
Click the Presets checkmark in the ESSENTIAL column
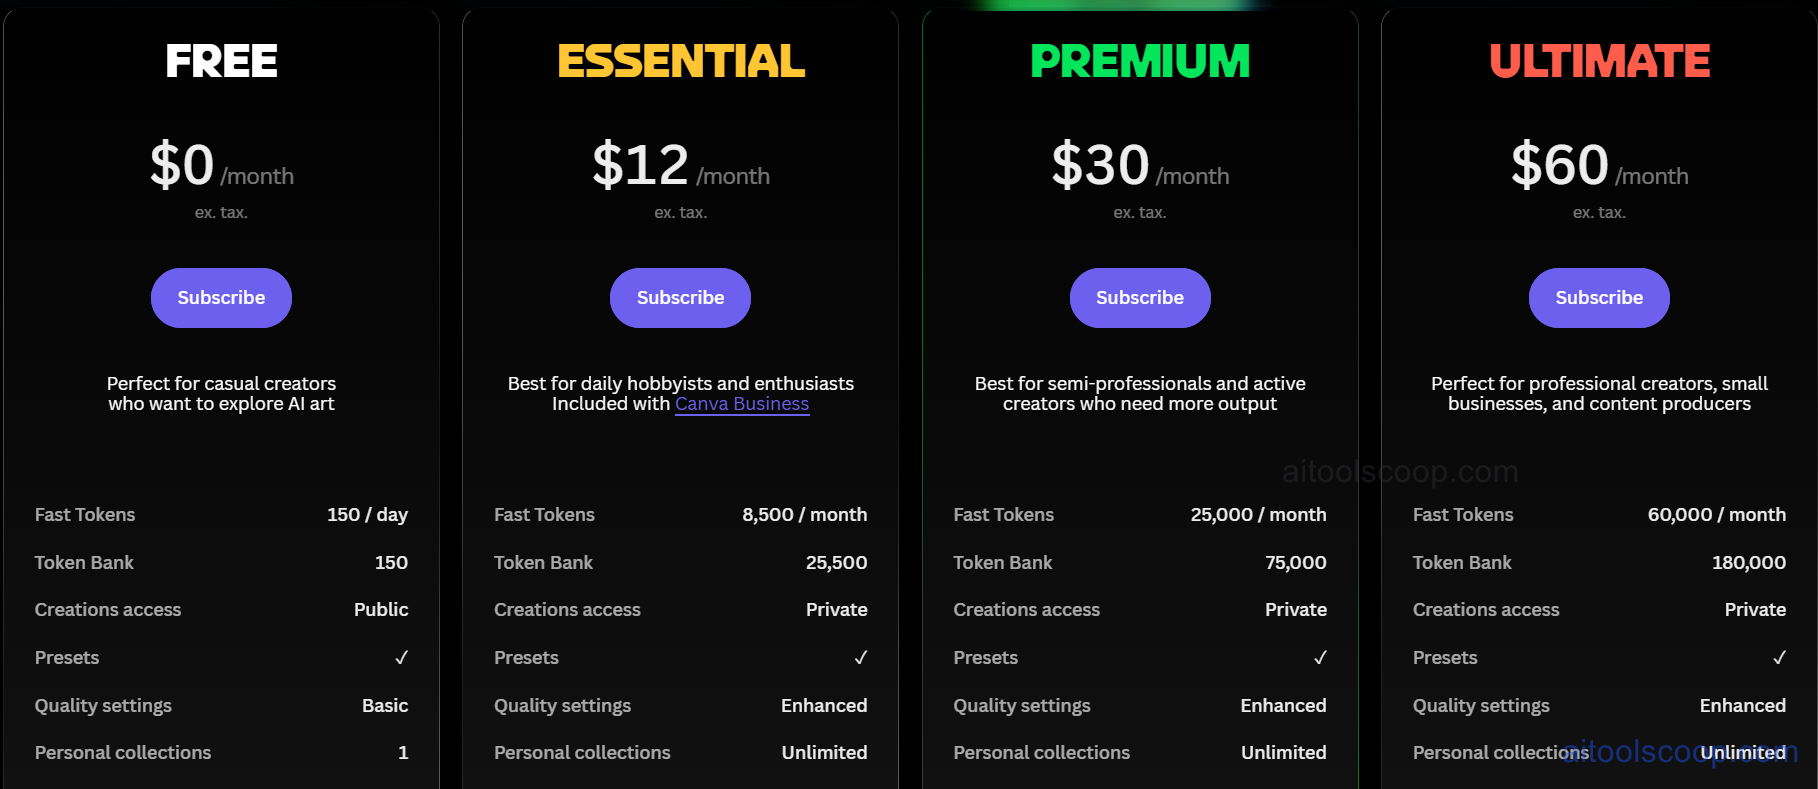pyautogui.click(x=860, y=657)
